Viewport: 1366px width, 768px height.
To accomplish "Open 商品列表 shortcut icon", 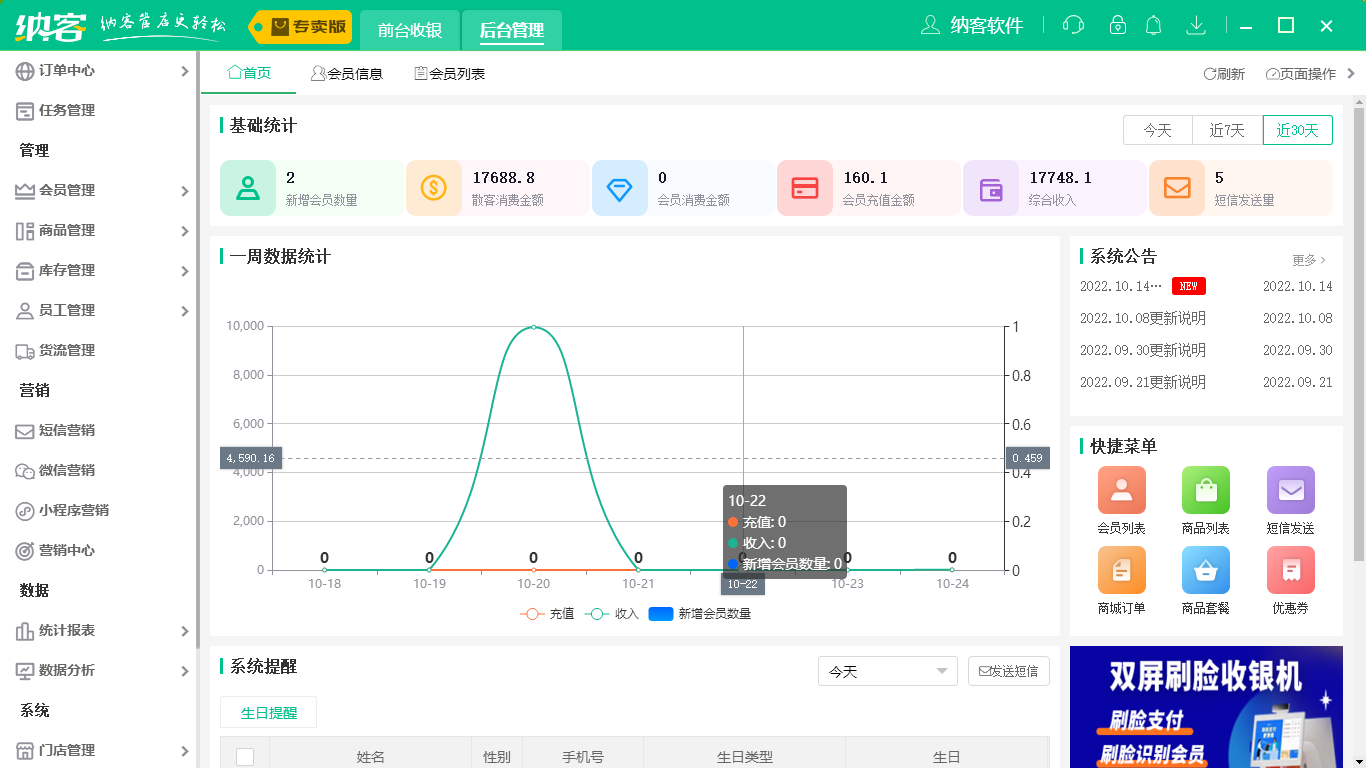I will [1205, 490].
